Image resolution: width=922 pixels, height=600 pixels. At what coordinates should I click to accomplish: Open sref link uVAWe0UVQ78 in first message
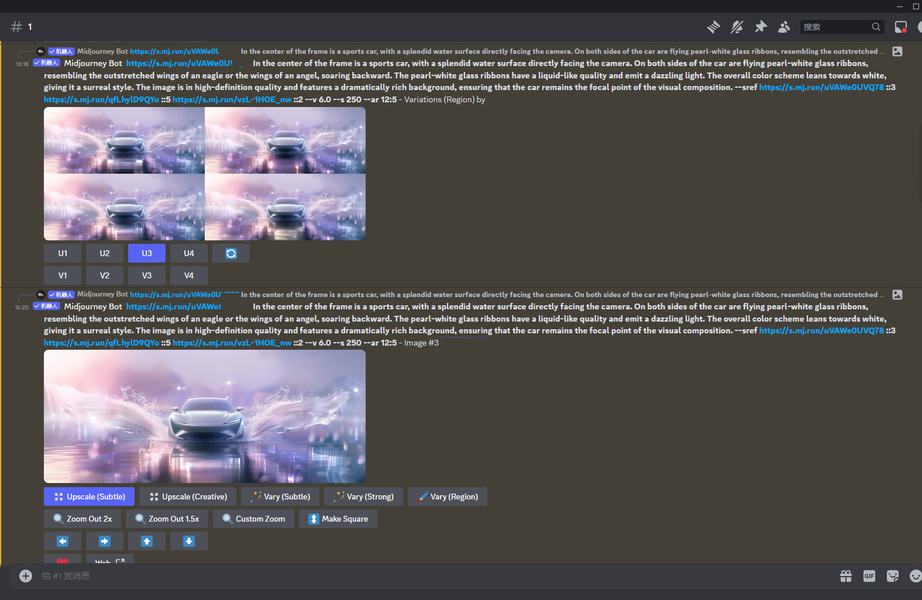821,87
